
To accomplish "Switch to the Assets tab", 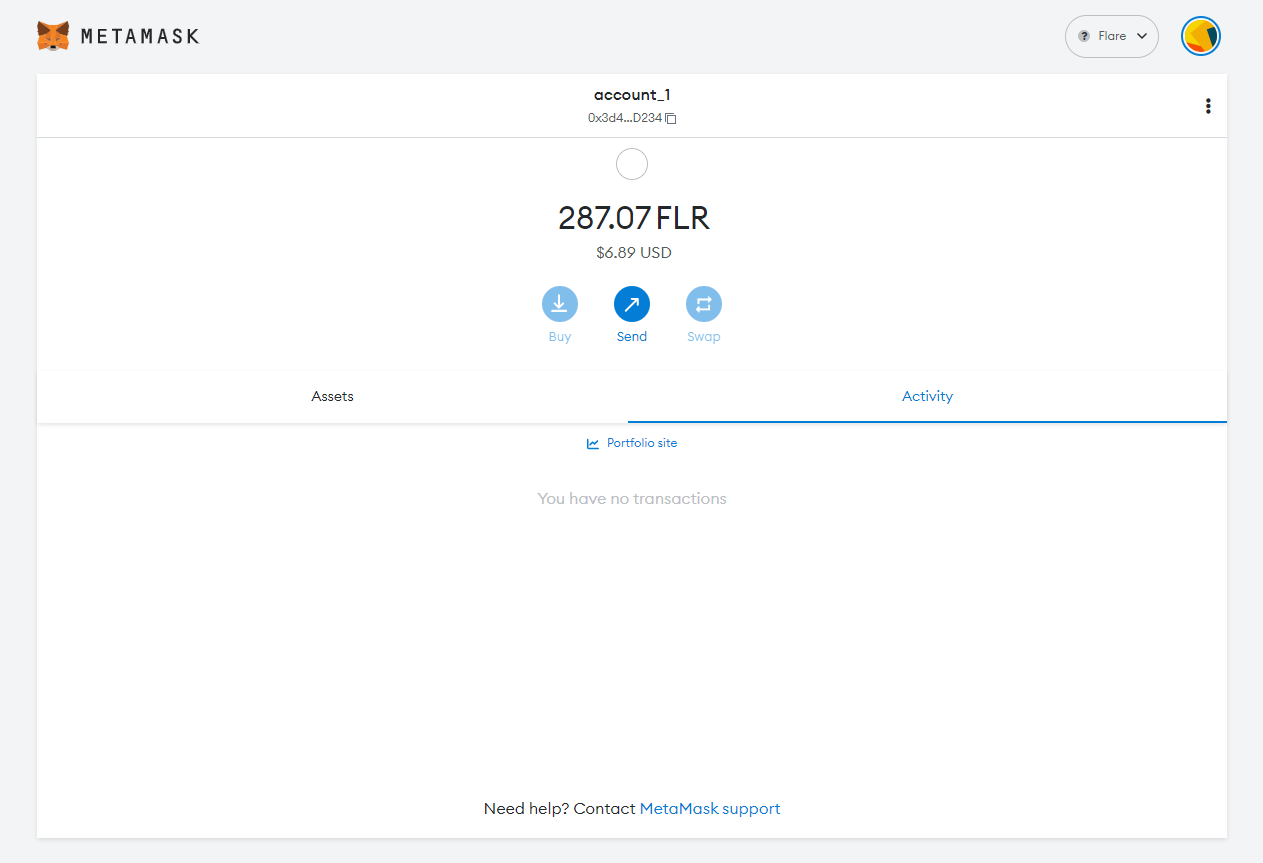I will tap(332, 396).
